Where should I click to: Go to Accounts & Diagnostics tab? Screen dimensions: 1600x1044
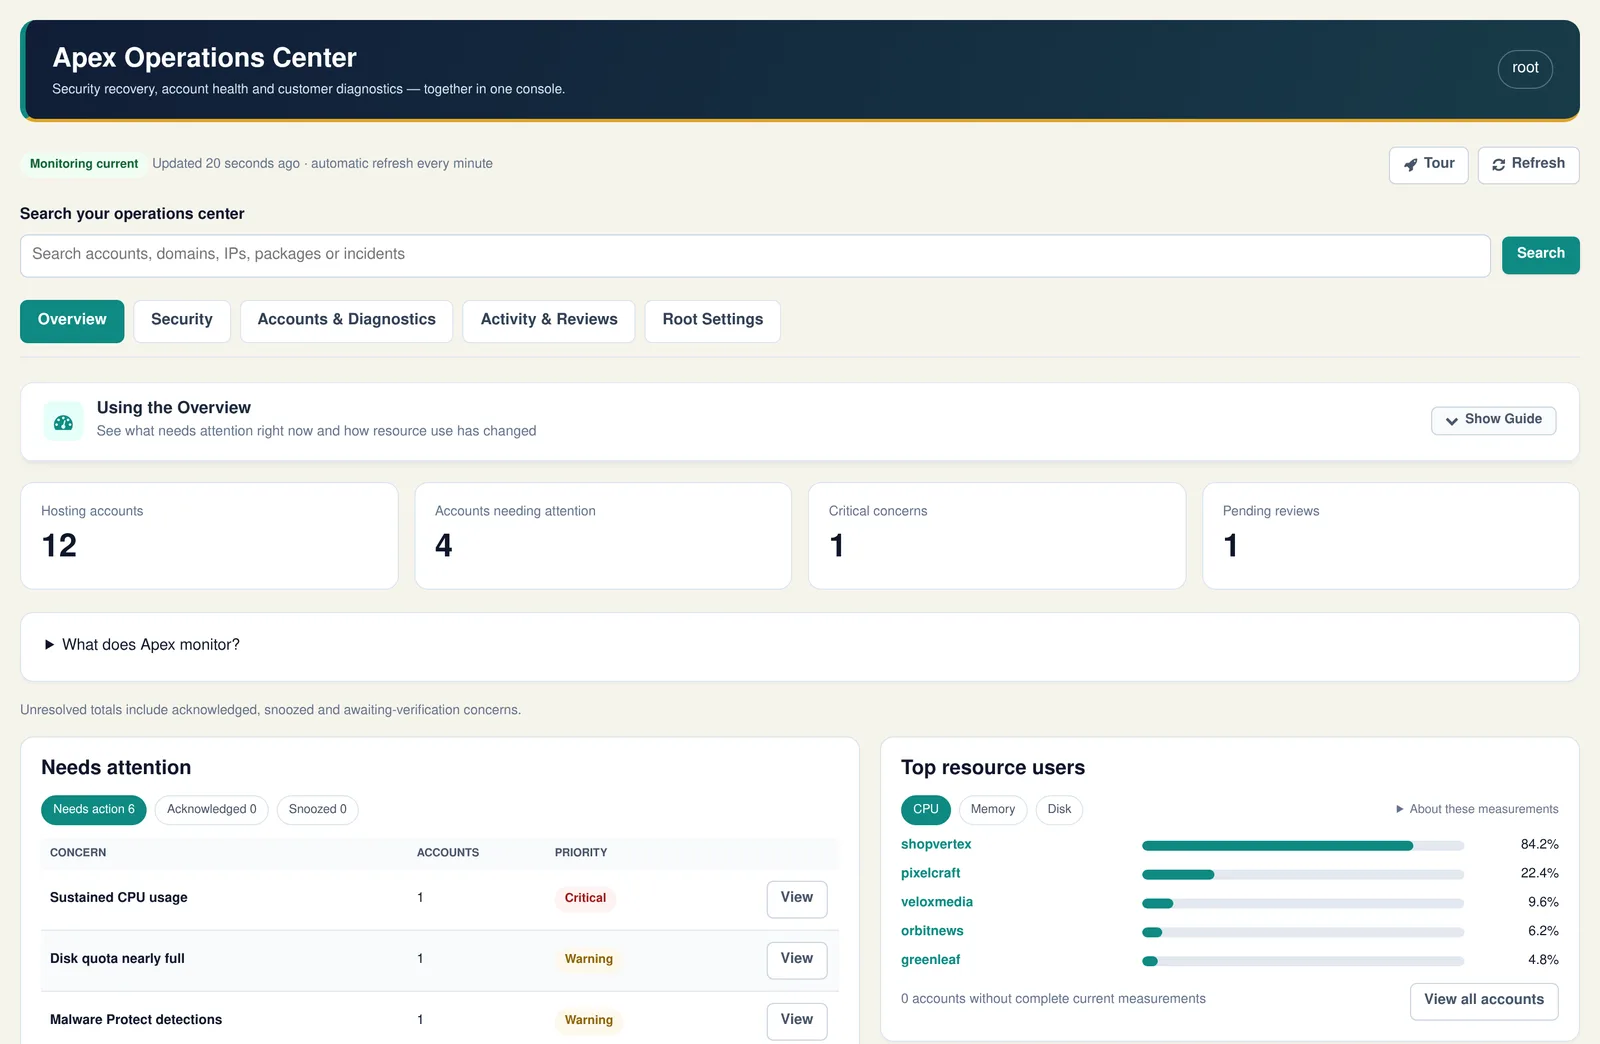coord(347,321)
